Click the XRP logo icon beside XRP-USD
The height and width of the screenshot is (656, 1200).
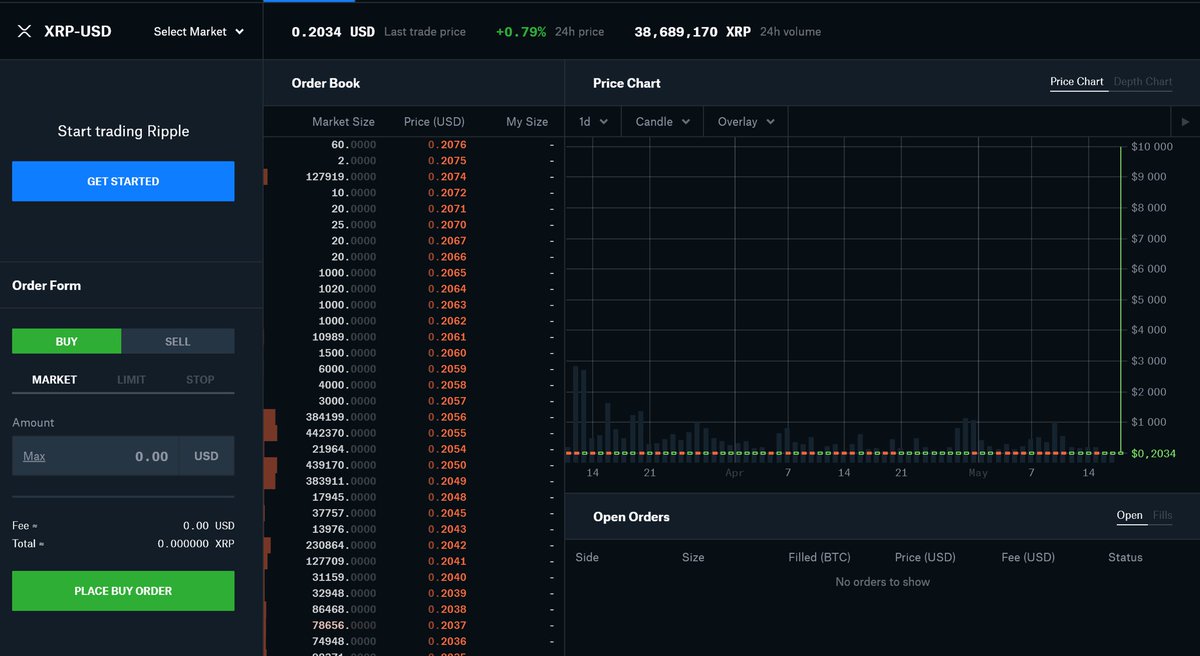[25, 32]
